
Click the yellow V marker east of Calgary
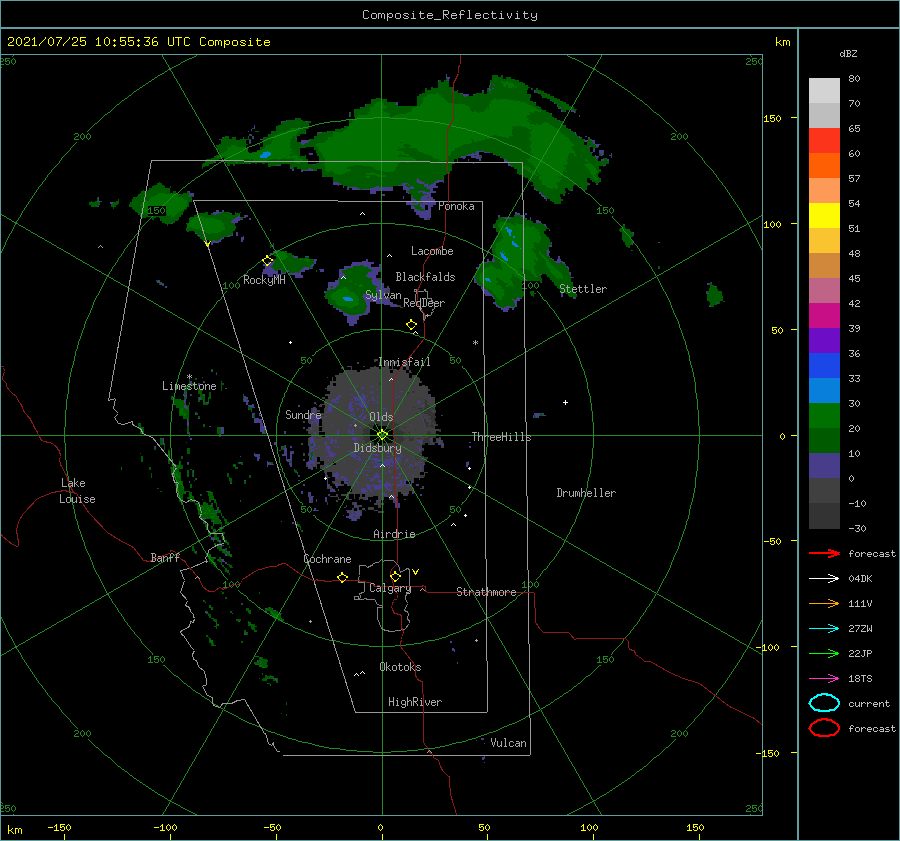(x=415, y=572)
